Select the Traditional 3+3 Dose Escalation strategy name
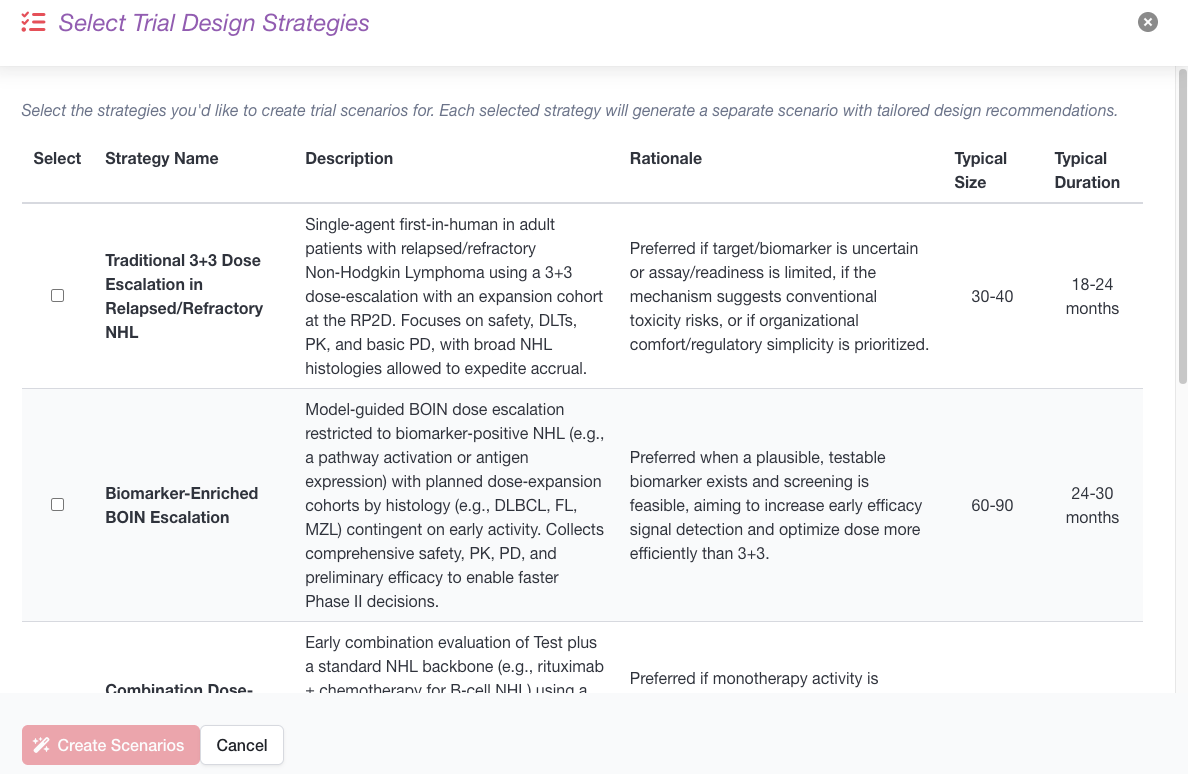The width and height of the screenshot is (1188, 774). point(183,296)
